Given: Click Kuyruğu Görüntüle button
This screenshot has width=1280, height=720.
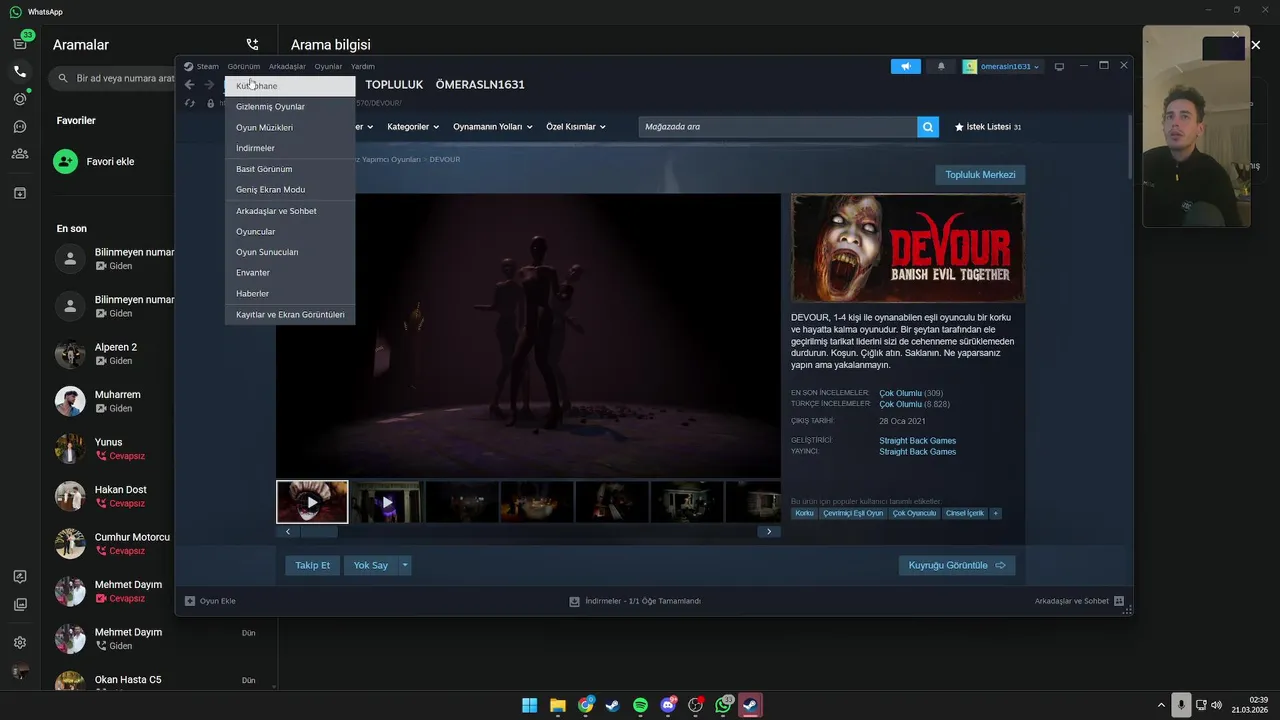Looking at the screenshot, I should pyautogui.click(x=957, y=565).
